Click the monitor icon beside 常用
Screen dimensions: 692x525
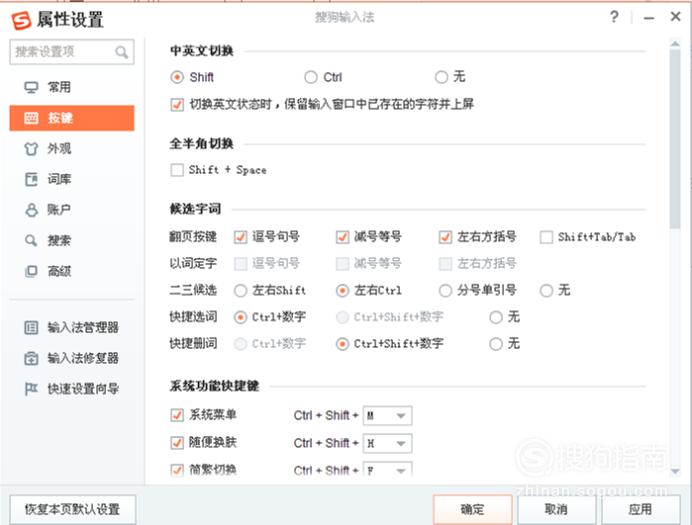coord(31,87)
